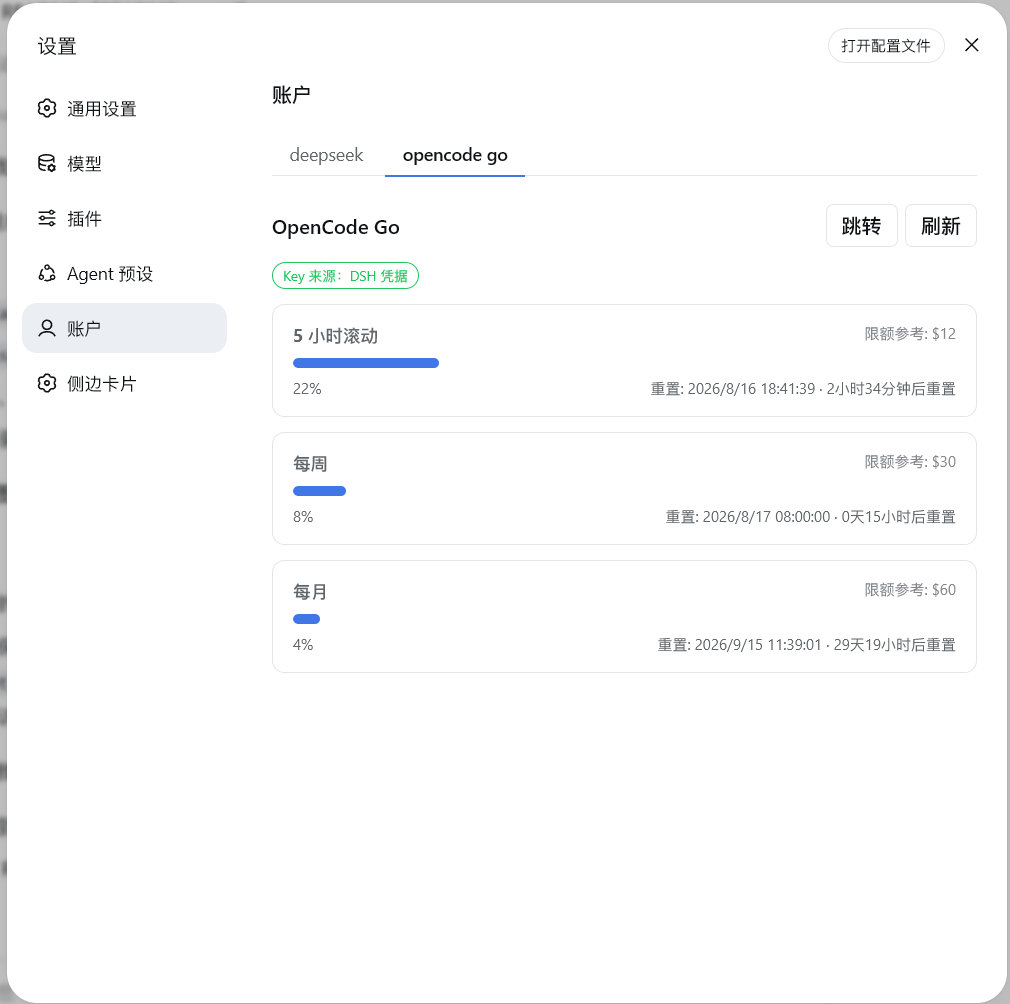Screen dimensions: 1010x1004
Task: Open the 通用设置 section
Action: pos(124,108)
